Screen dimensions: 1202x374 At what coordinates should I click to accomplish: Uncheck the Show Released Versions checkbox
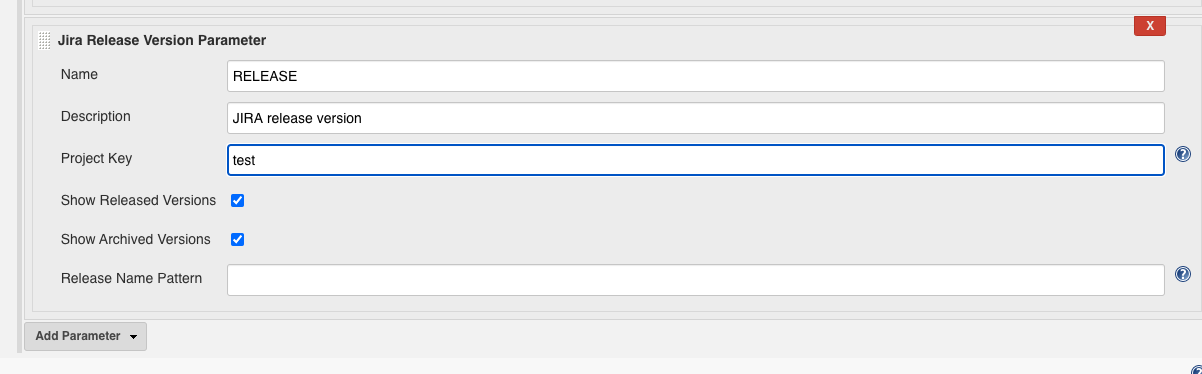tap(238, 200)
